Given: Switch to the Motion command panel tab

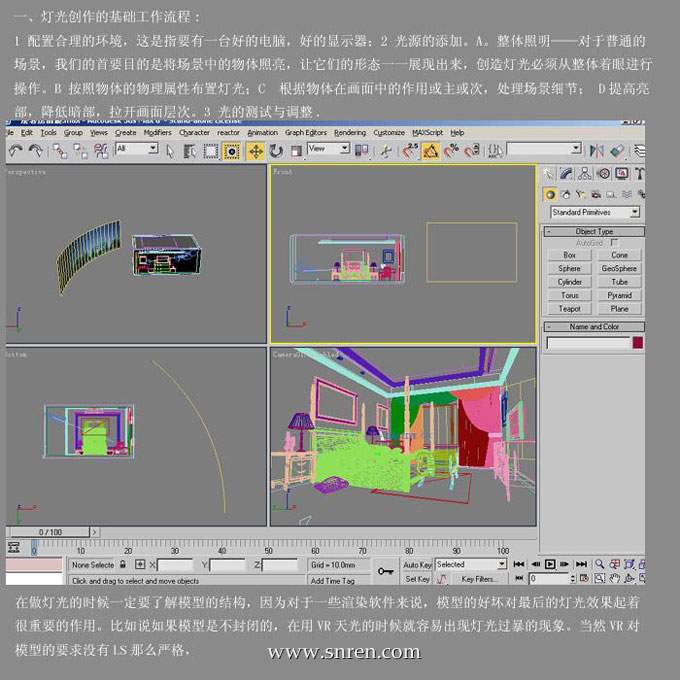Looking at the screenshot, I should [x=603, y=174].
